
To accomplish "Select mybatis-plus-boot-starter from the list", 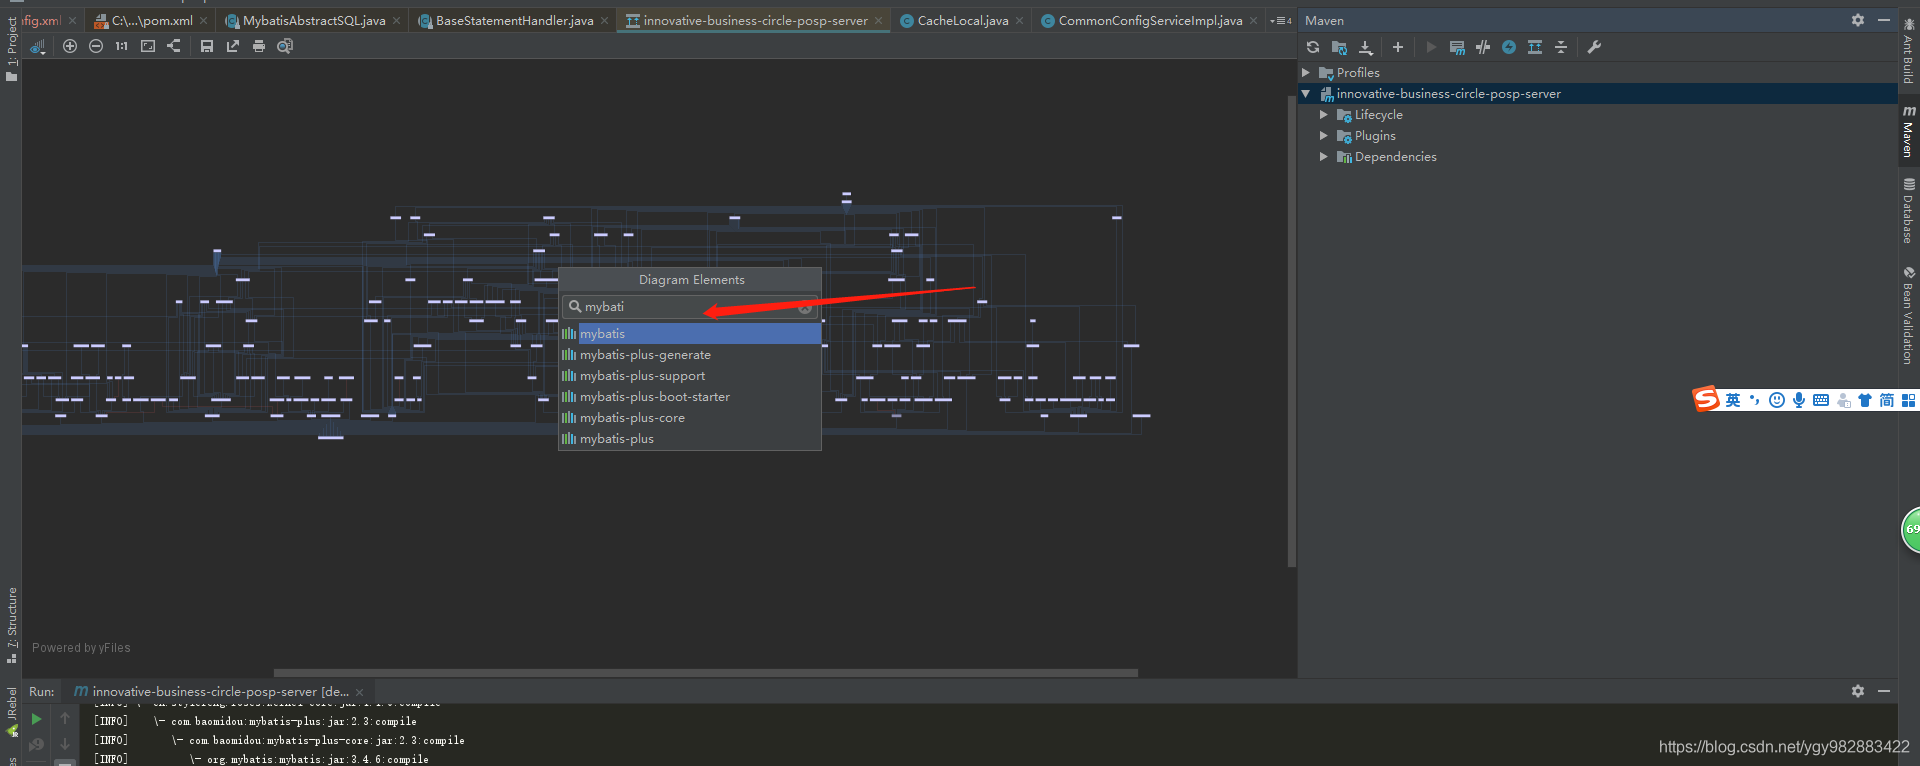I will pos(654,397).
